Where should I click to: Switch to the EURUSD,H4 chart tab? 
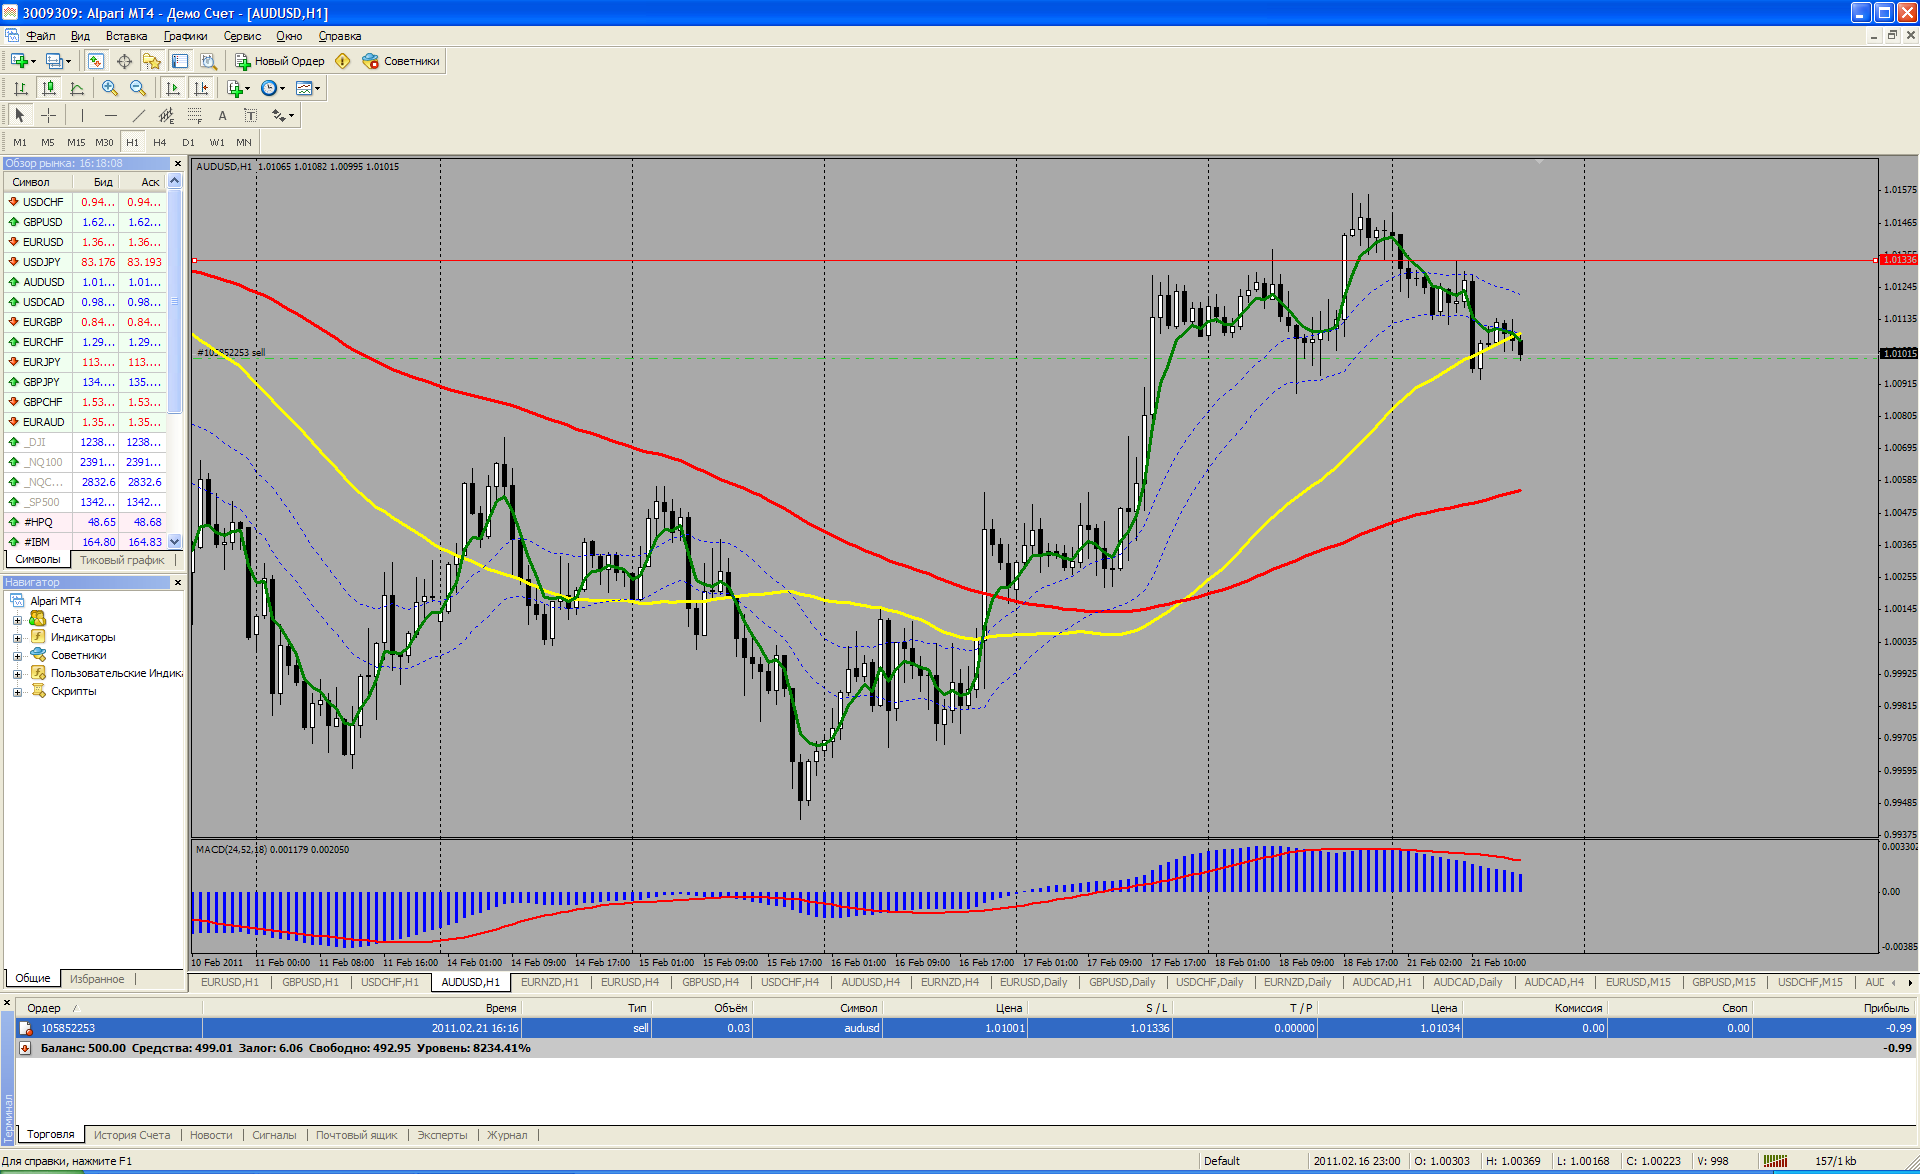(x=629, y=982)
